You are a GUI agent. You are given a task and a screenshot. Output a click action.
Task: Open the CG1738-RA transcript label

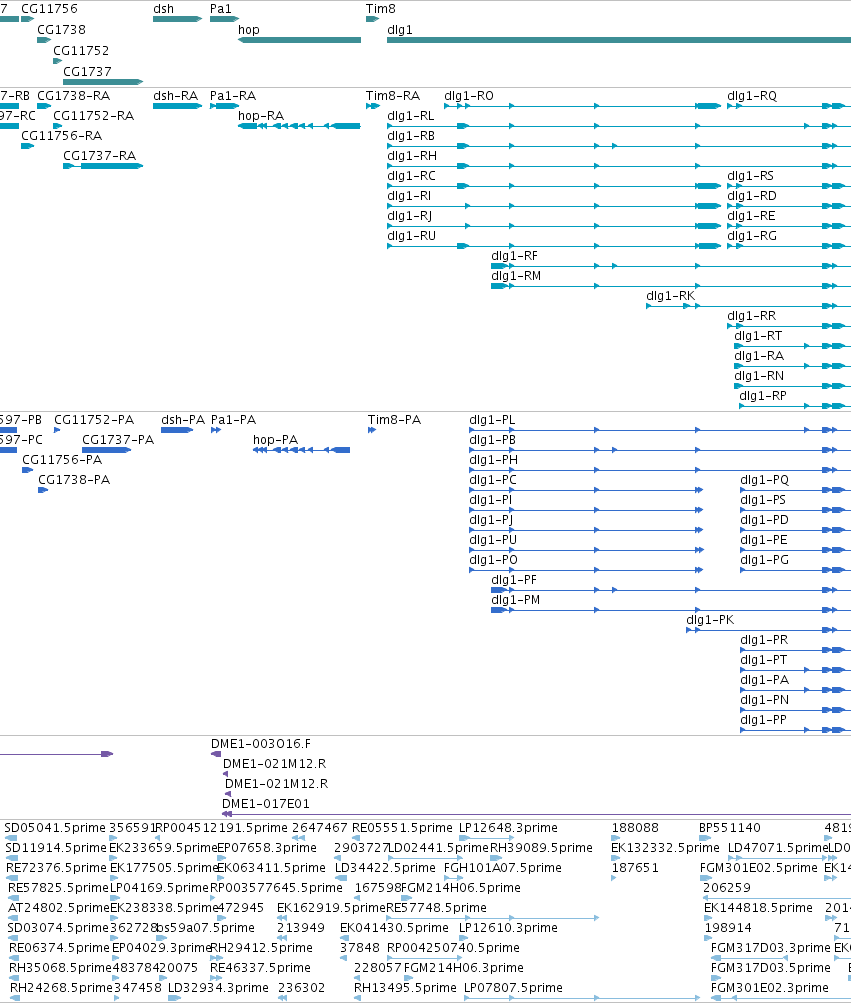click(x=74, y=95)
